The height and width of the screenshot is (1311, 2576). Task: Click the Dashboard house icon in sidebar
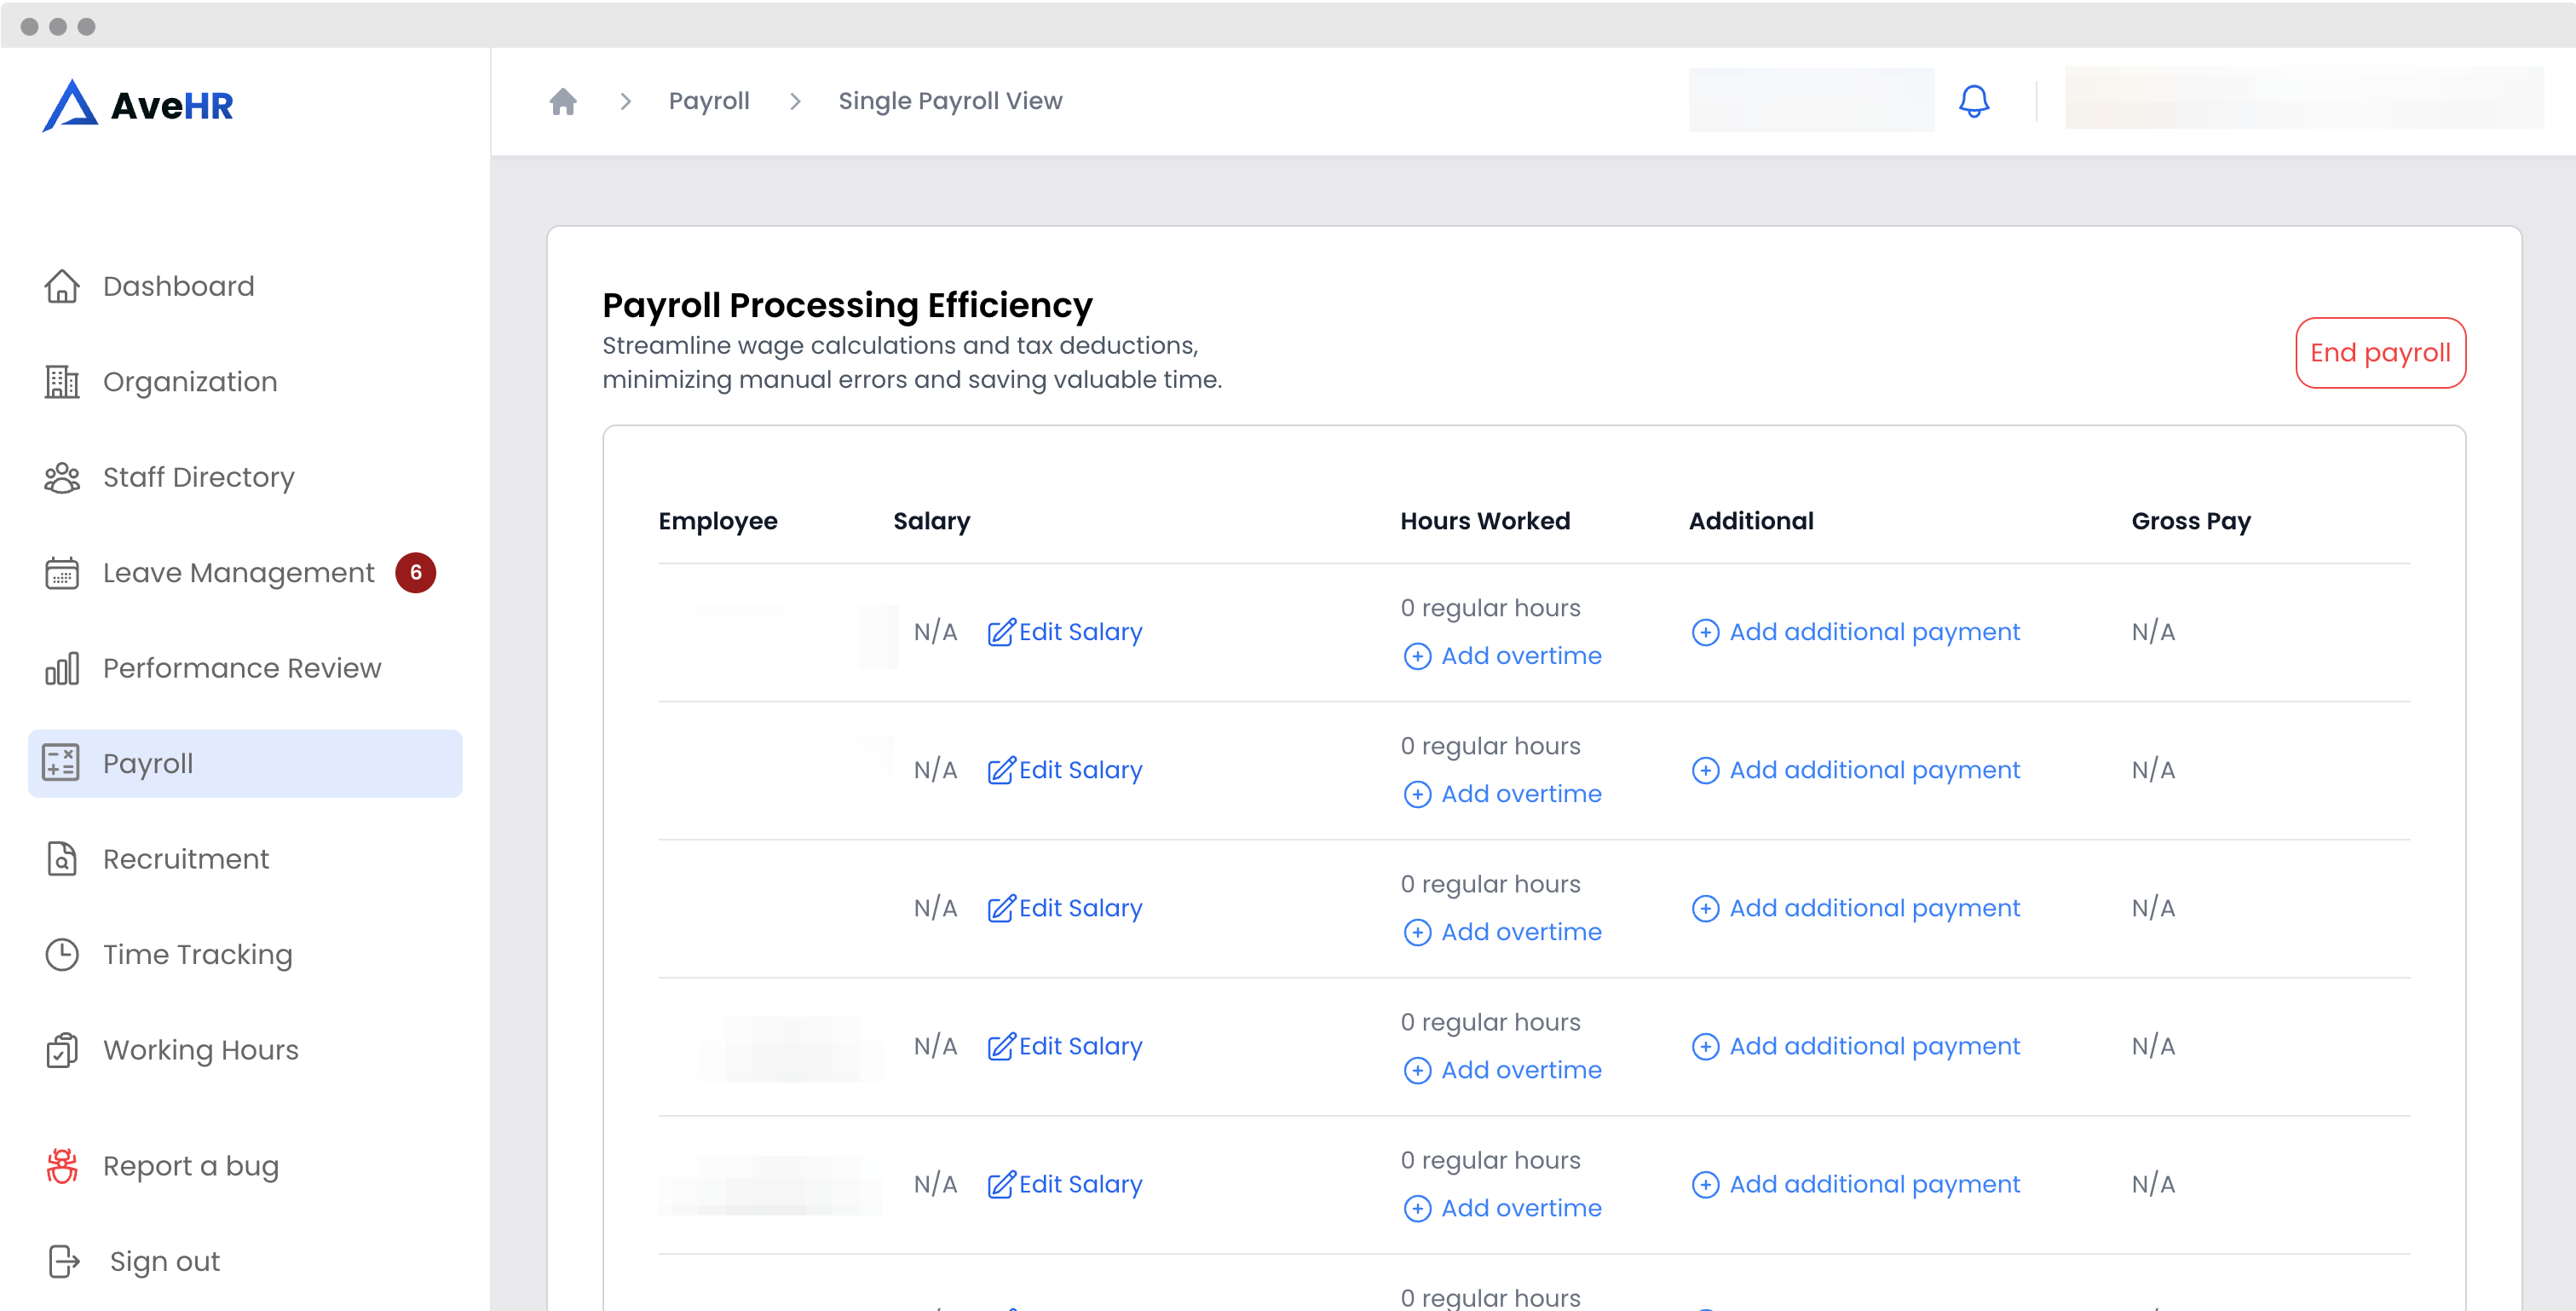point(62,286)
